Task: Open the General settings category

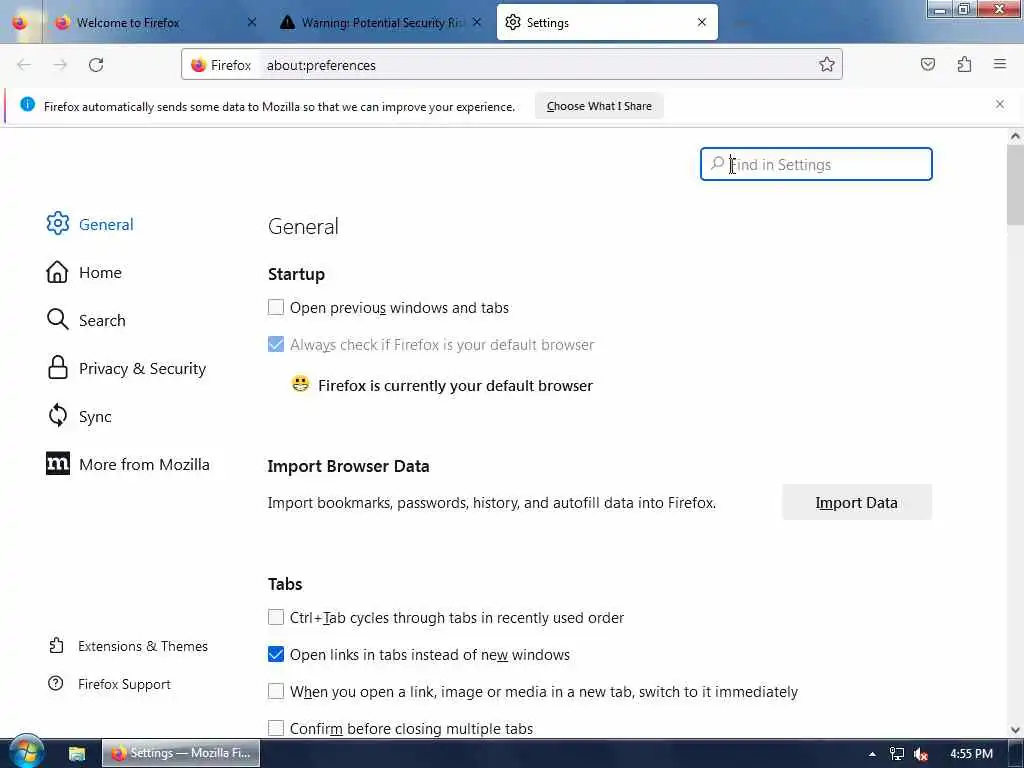Action: [90, 224]
